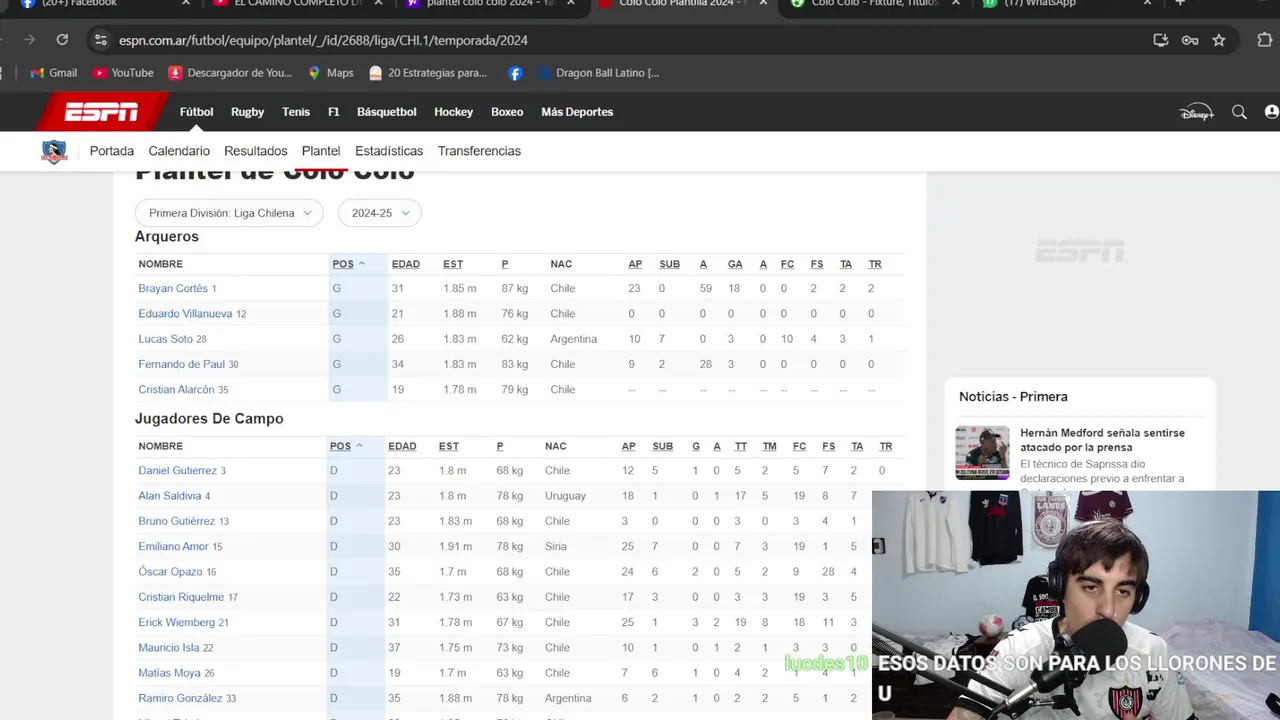This screenshot has width=1280, height=720.
Task: Open Fernando de Paul player page
Action: pos(182,364)
